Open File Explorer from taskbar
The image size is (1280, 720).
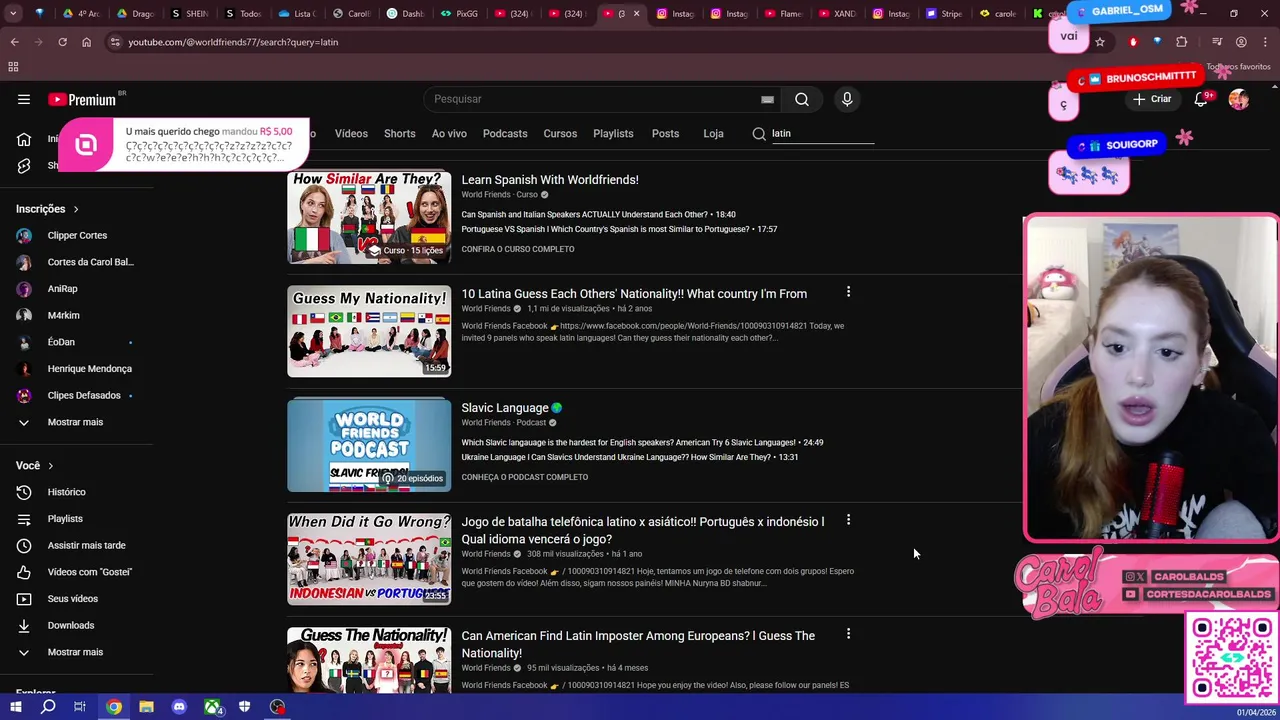coord(146,707)
